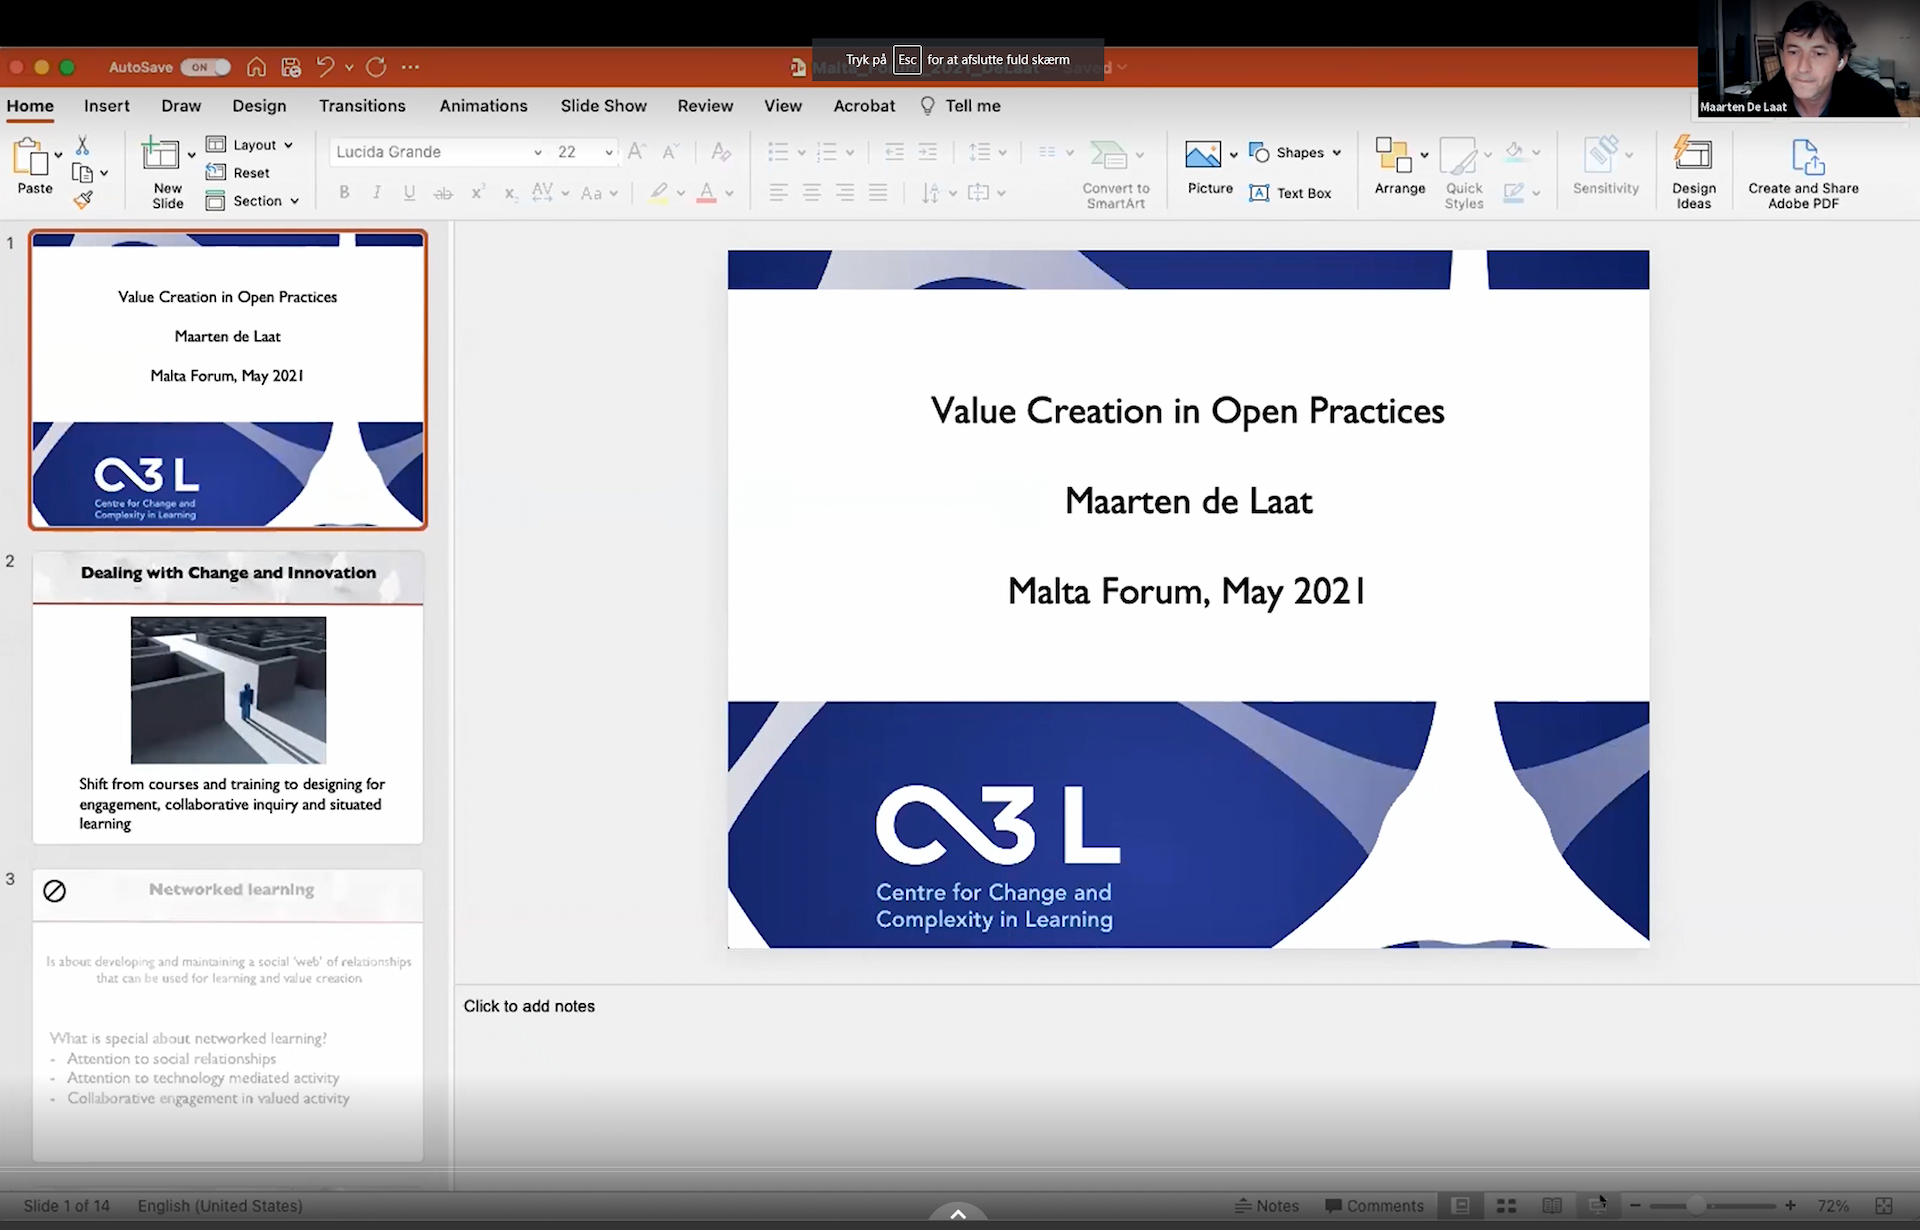This screenshot has height=1230, width=1920.
Task: Adjust the zoom slider in status bar
Action: [1696, 1206]
